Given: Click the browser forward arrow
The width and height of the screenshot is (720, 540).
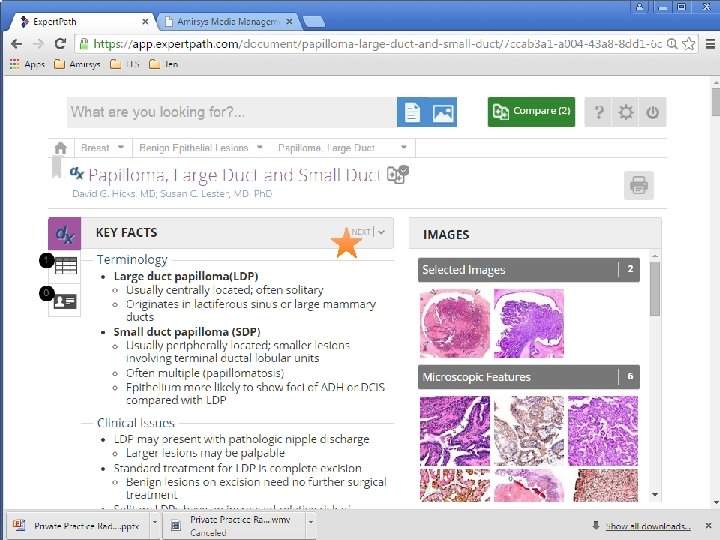Looking at the screenshot, I should [x=39, y=44].
